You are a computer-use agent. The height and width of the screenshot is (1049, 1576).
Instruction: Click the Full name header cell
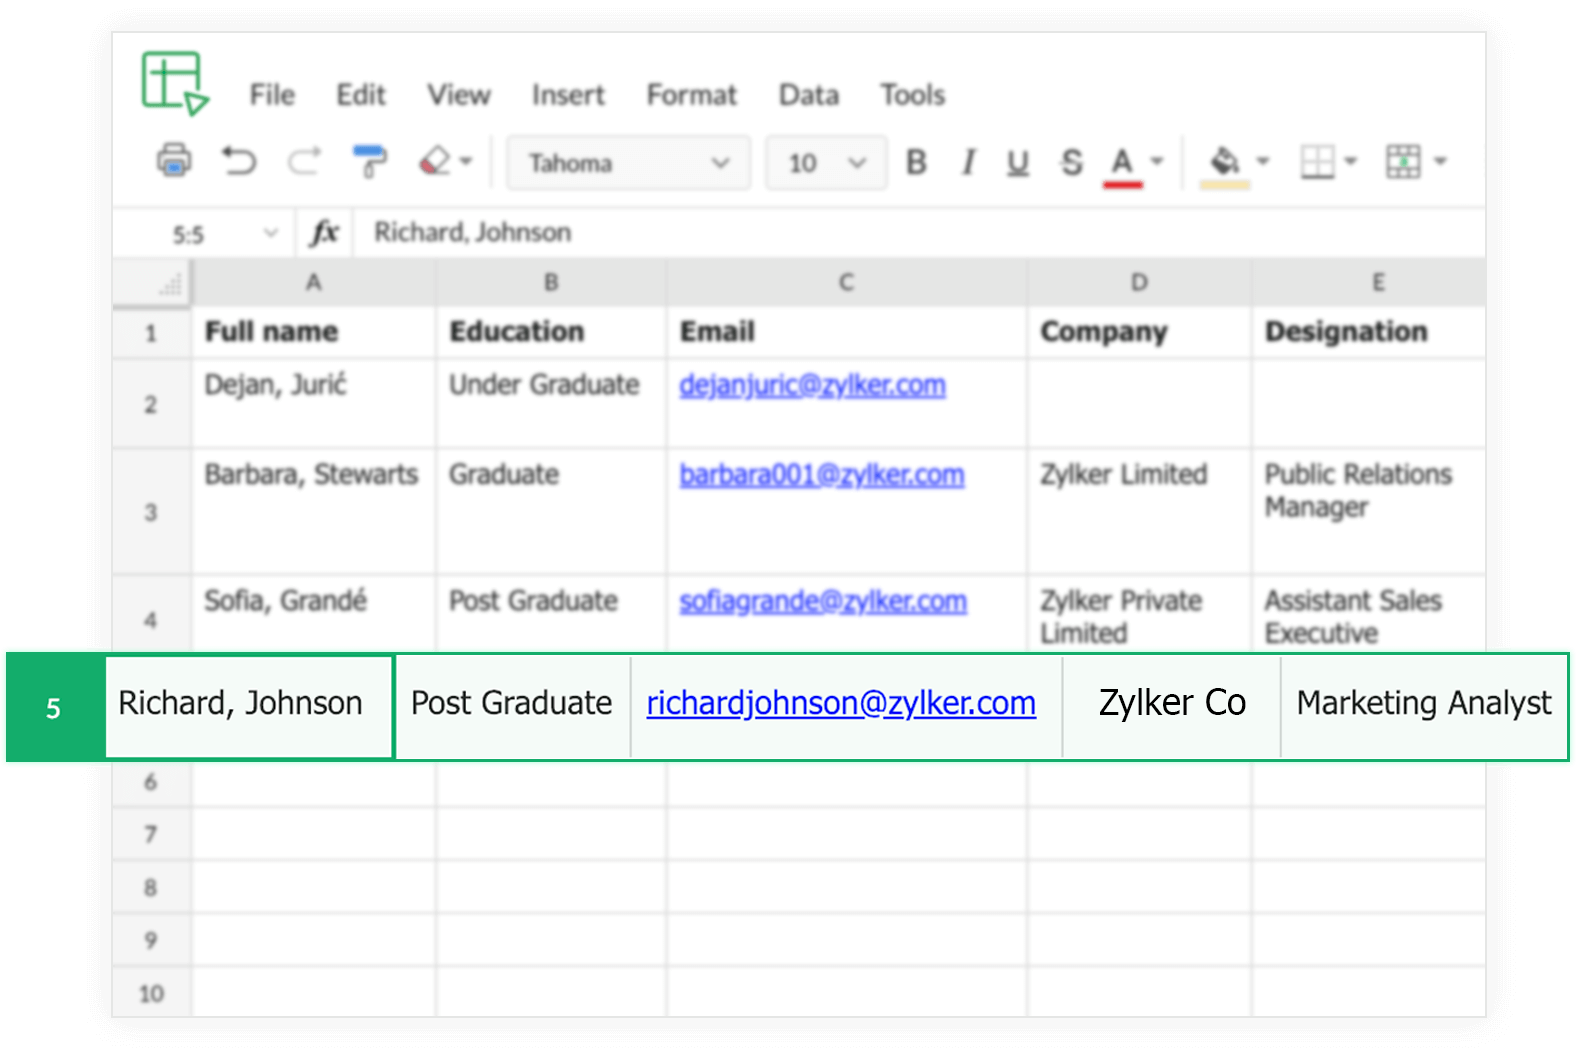[x=314, y=332]
